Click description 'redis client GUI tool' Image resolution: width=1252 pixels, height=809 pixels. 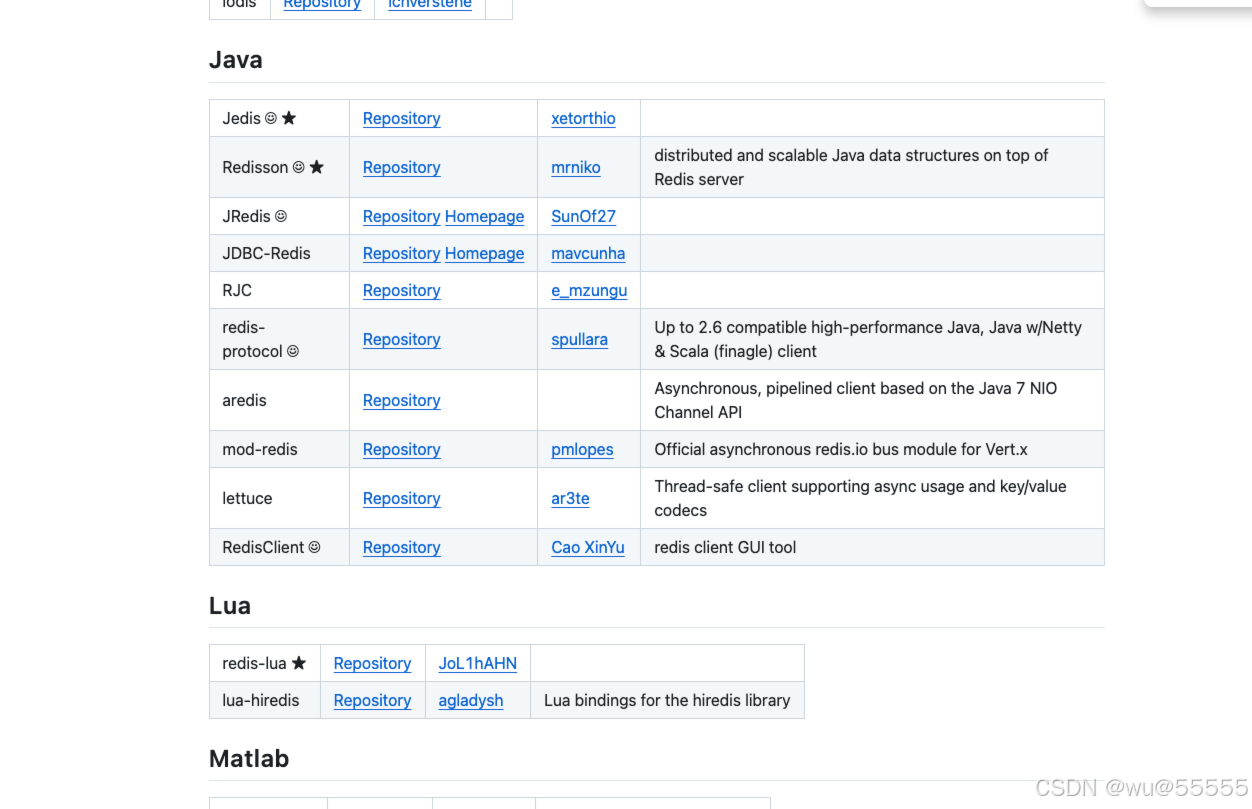click(x=725, y=547)
